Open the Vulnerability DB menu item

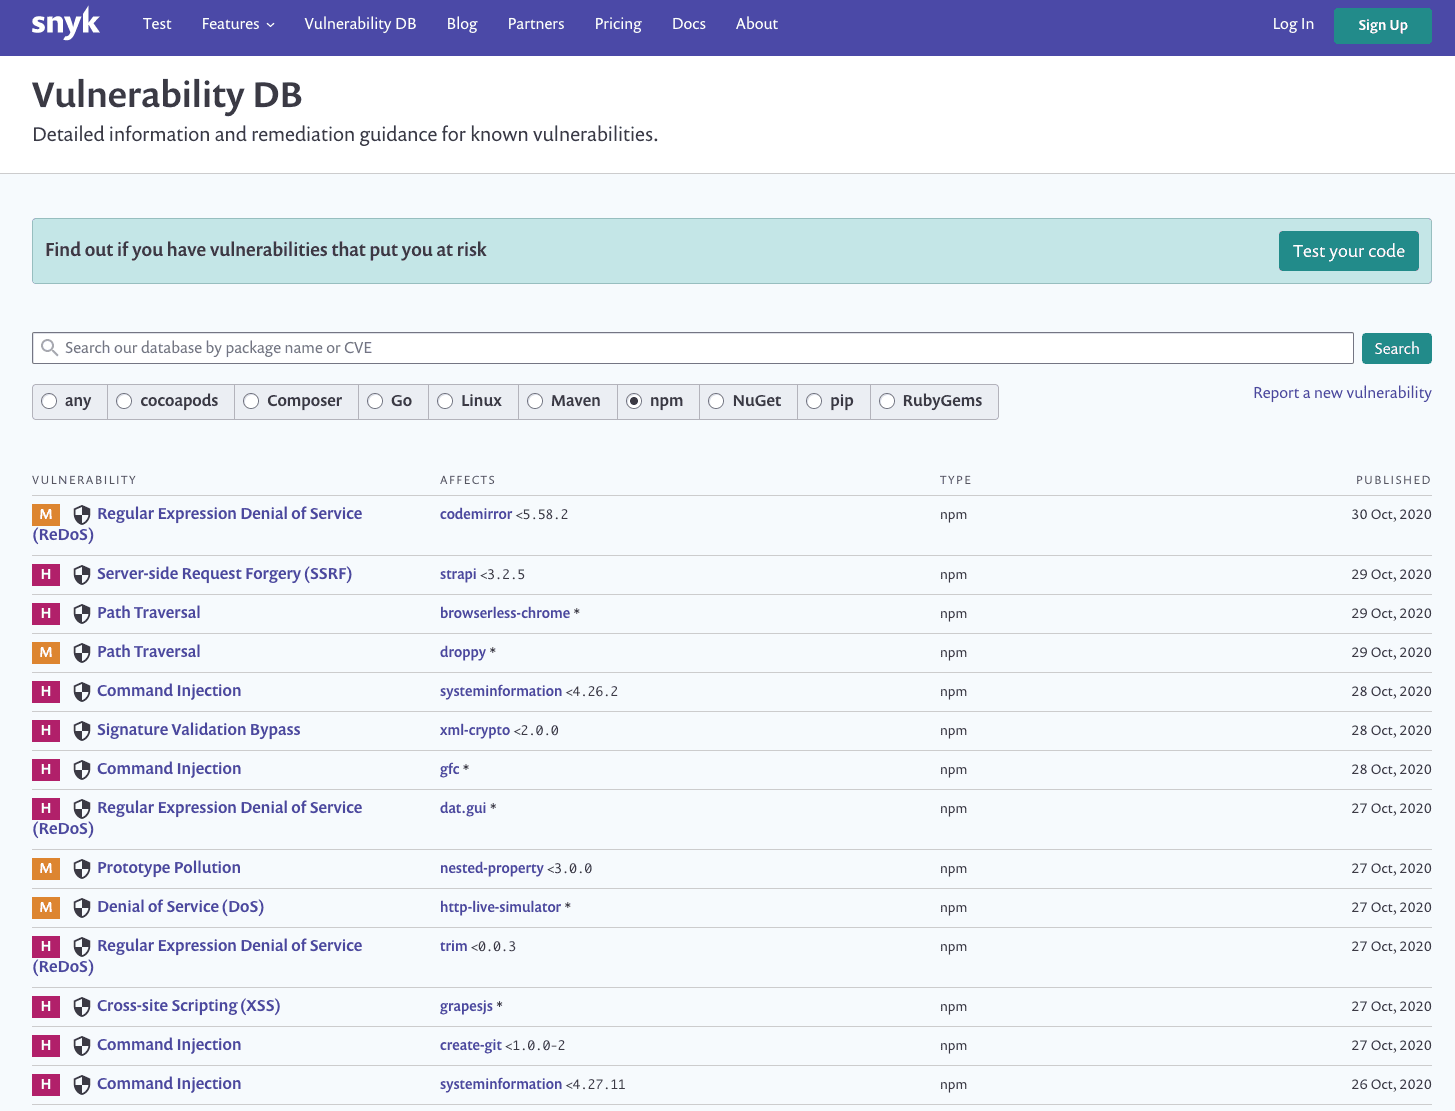360,23
